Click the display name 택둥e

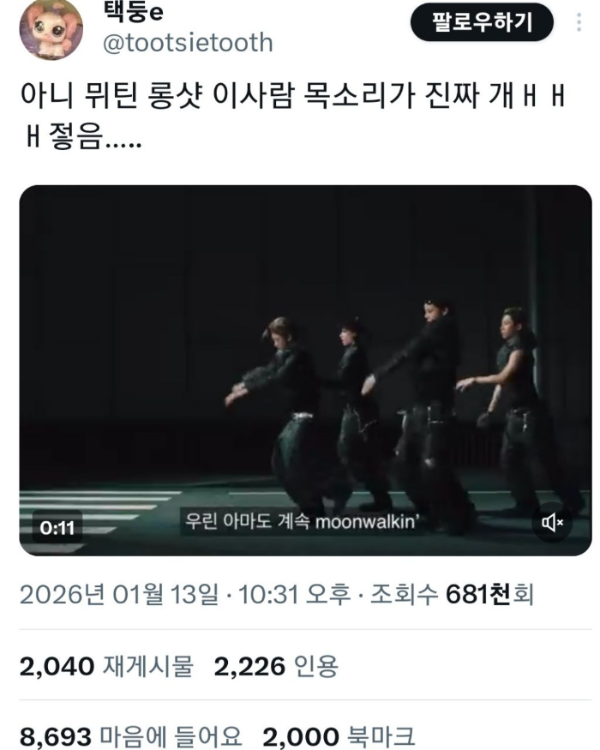(x=133, y=12)
